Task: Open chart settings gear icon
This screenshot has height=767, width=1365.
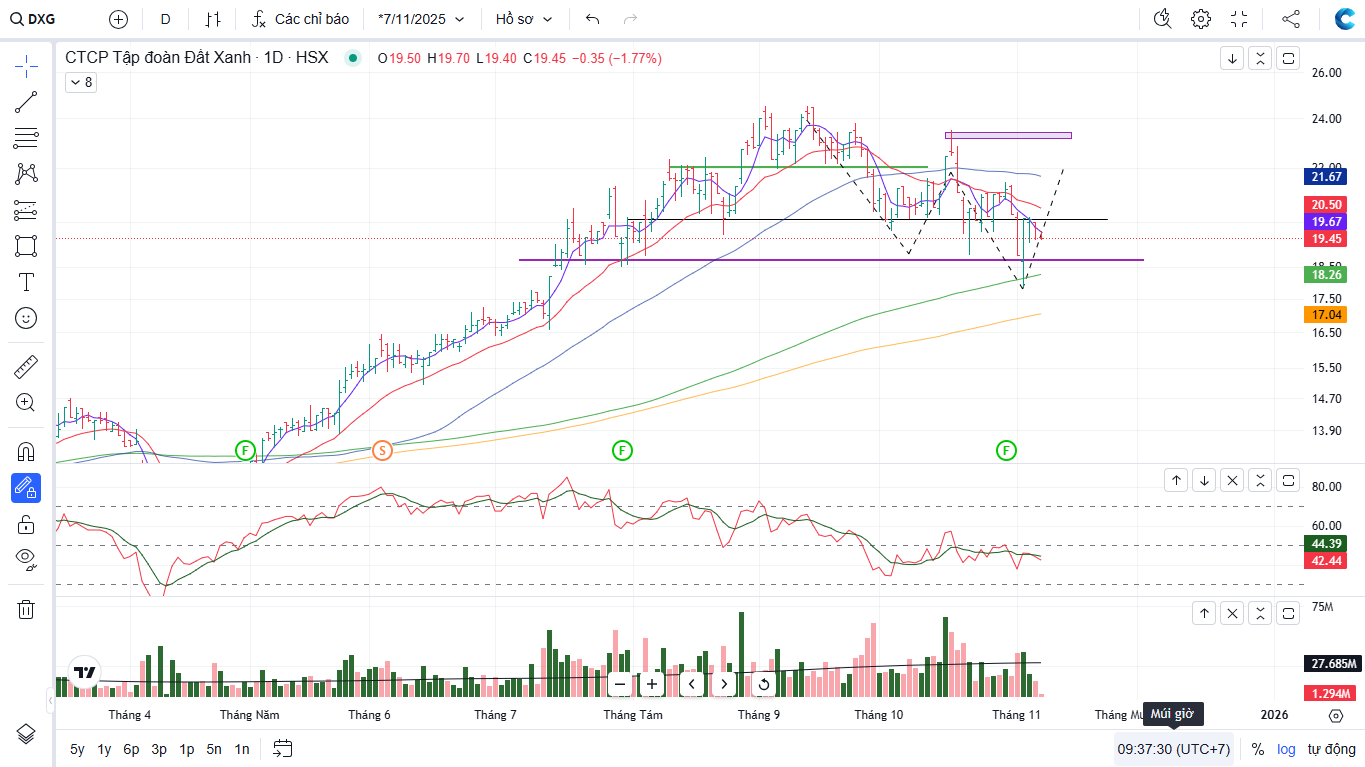Action: coord(1201,19)
